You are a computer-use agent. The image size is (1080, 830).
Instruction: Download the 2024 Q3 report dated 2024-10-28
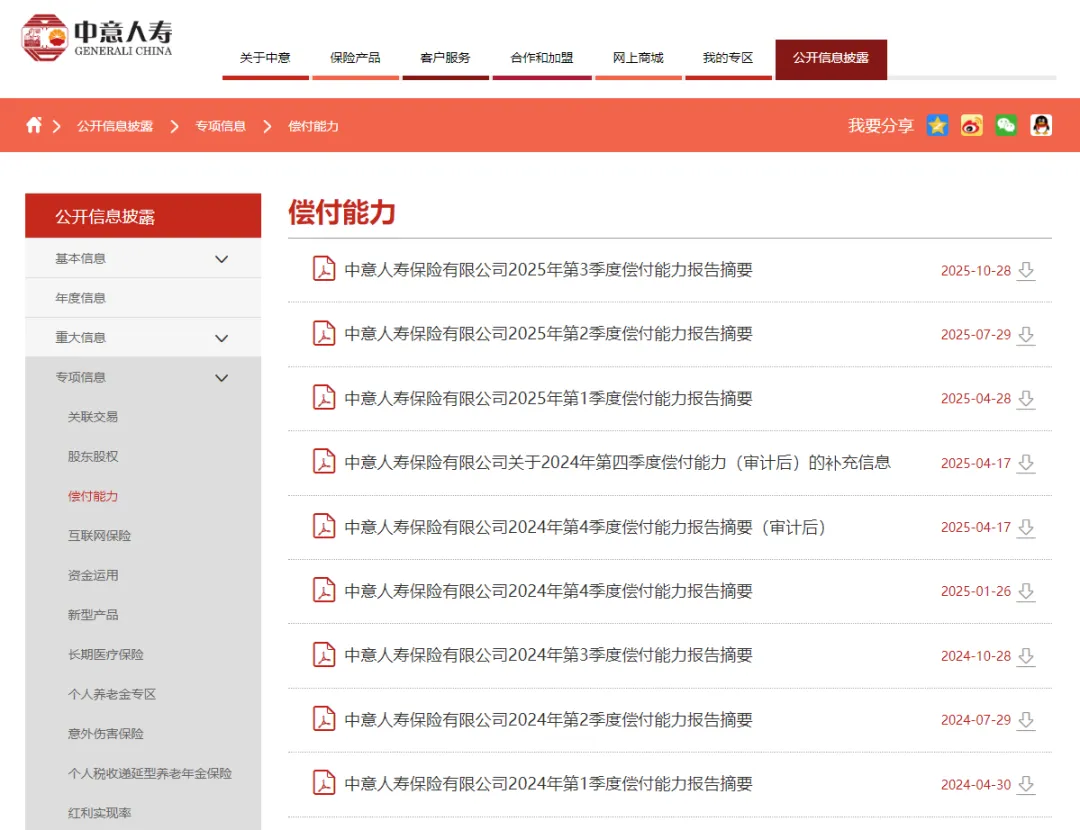(x=1025, y=657)
